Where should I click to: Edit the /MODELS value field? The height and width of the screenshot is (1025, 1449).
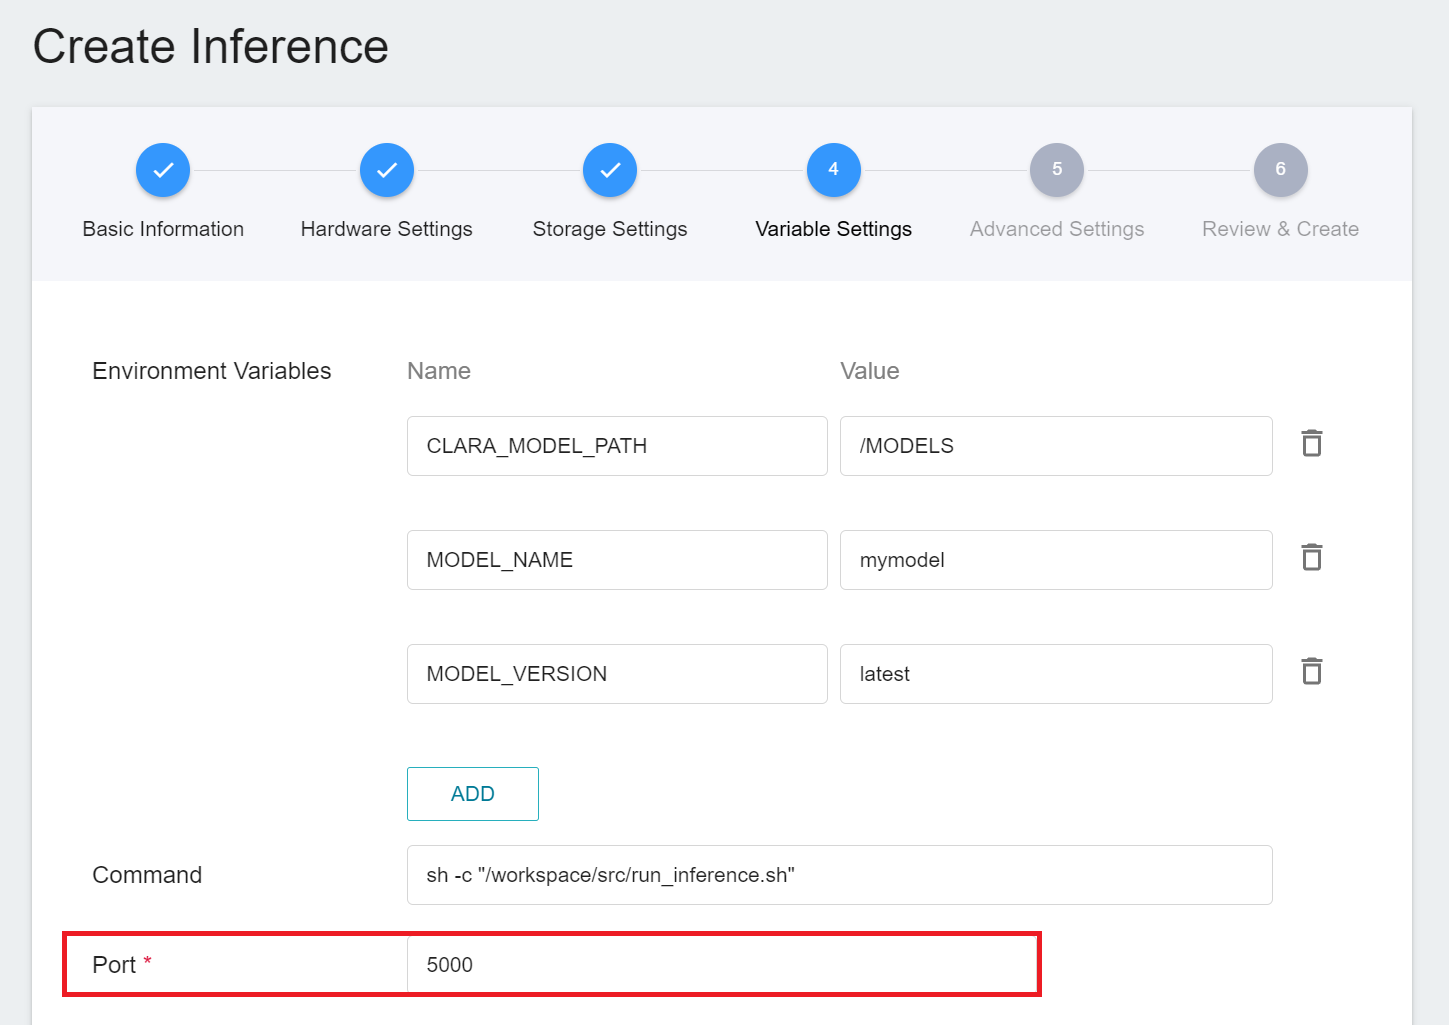[x=1055, y=446]
